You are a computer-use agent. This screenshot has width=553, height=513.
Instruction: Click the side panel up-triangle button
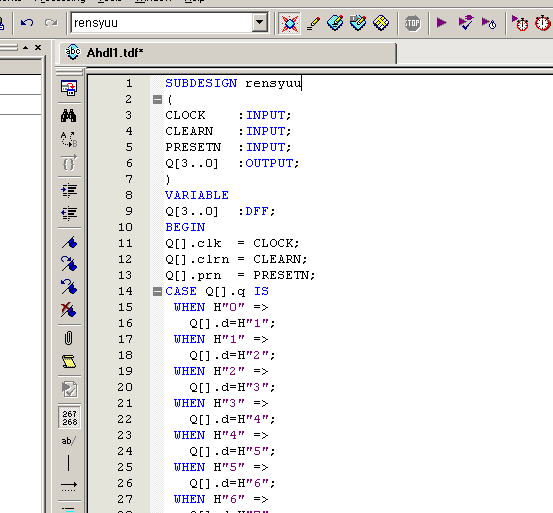coord(26,47)
